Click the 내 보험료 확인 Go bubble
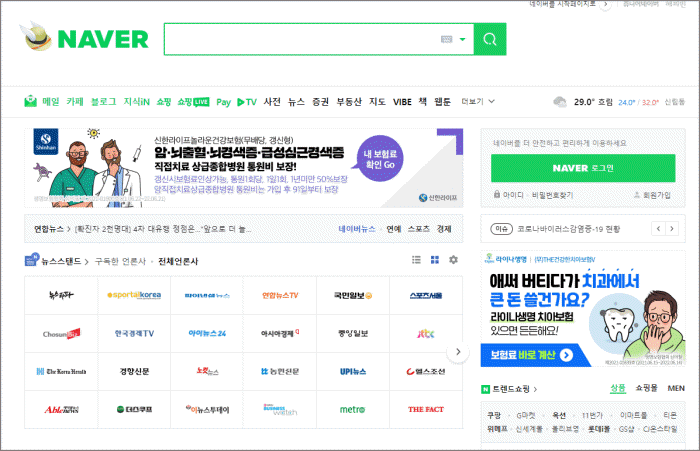Image resolution: width=700 pixels, height=451 pixels. click(380, 159)
